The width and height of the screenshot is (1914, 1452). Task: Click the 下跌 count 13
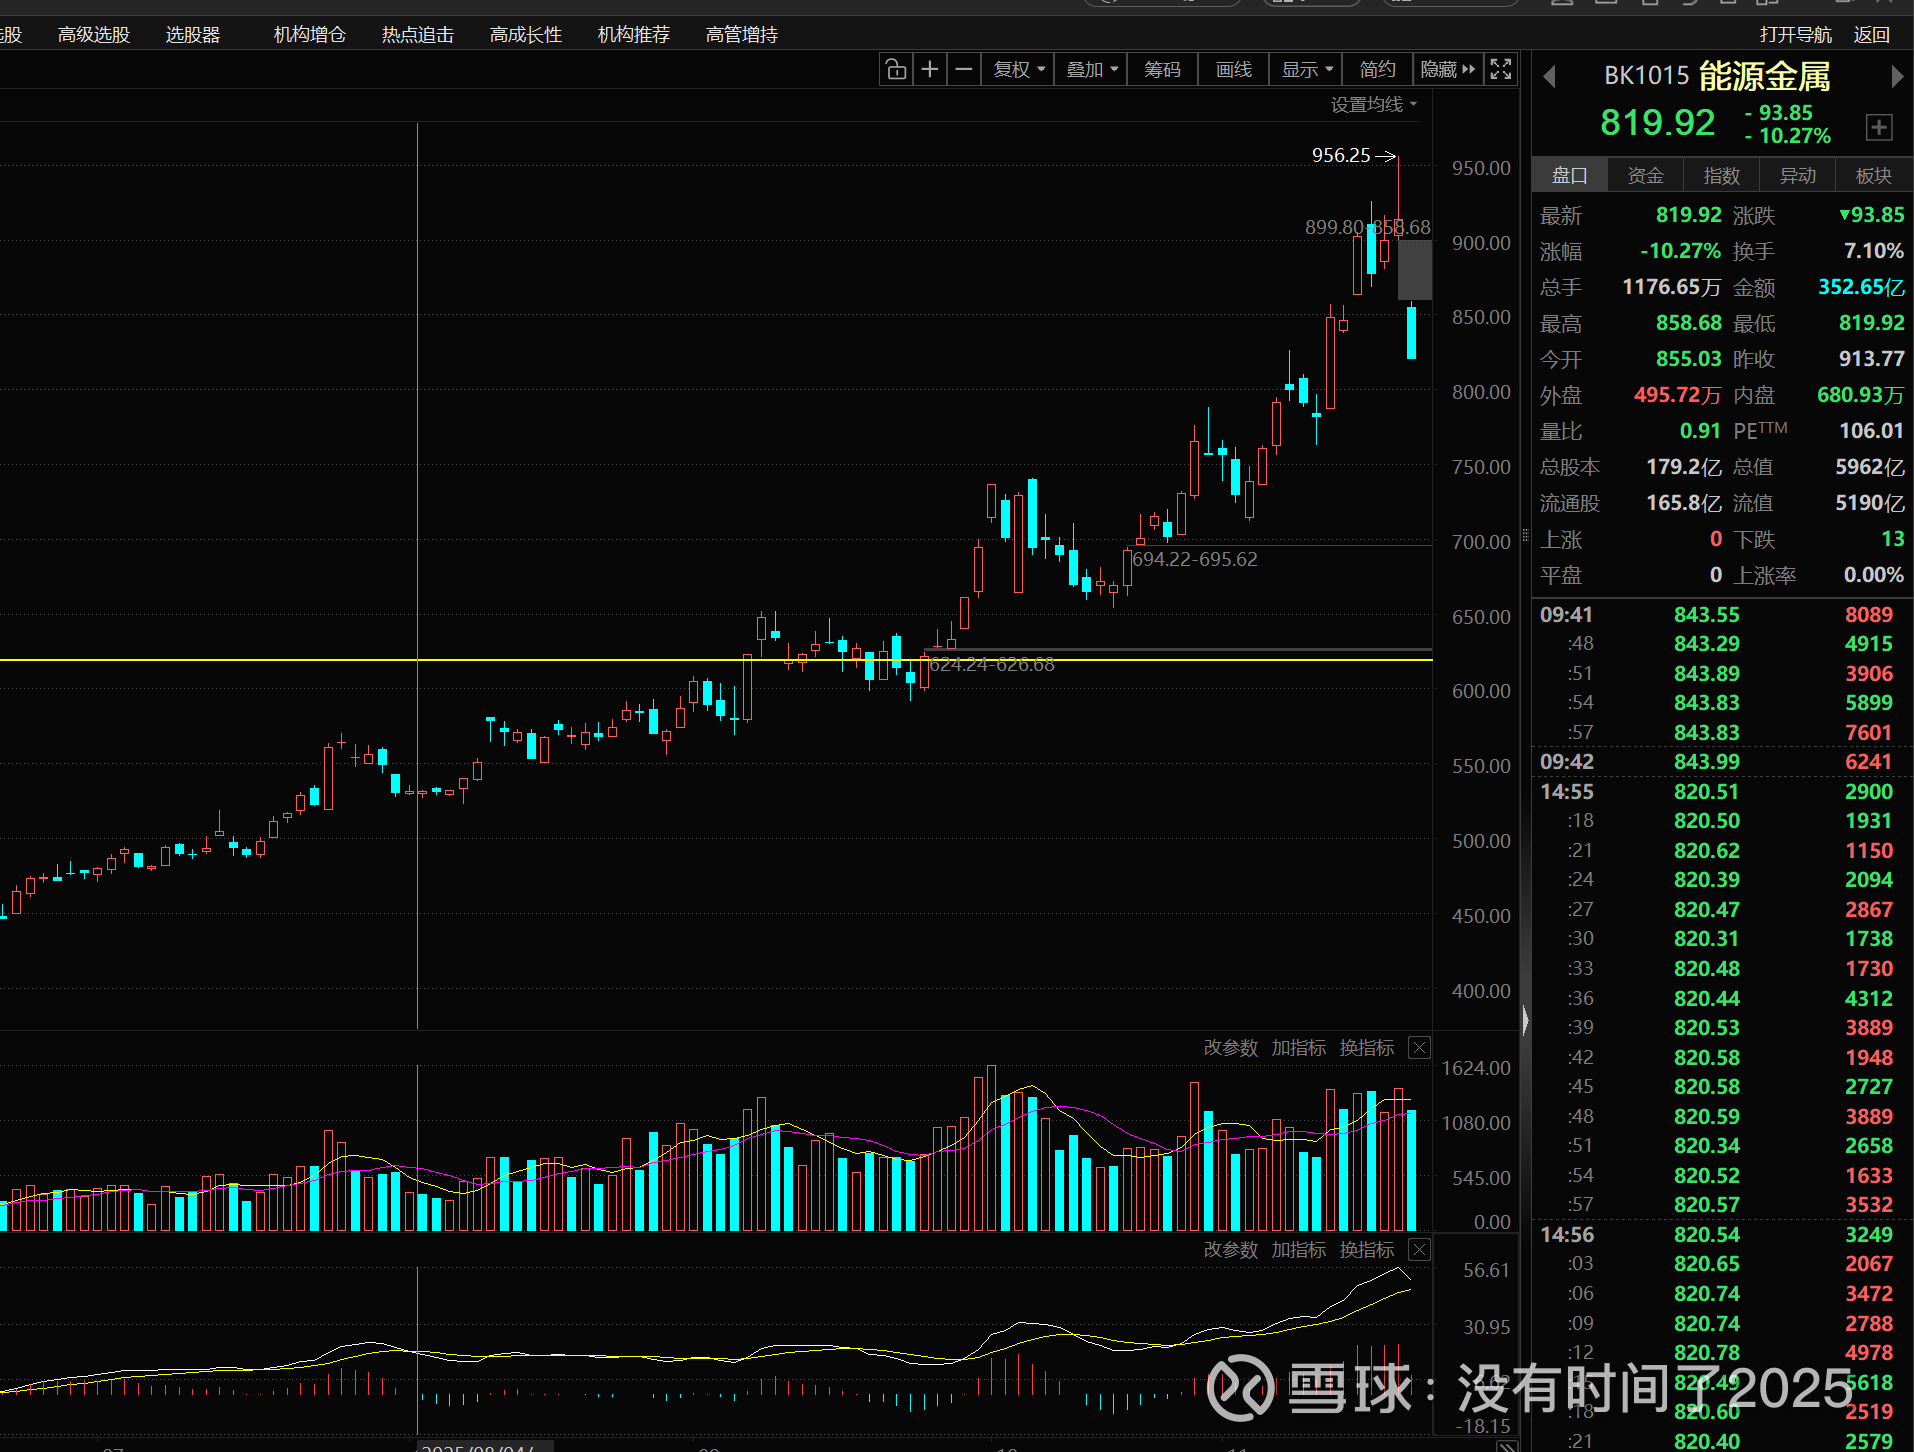tap(1893, 540)
